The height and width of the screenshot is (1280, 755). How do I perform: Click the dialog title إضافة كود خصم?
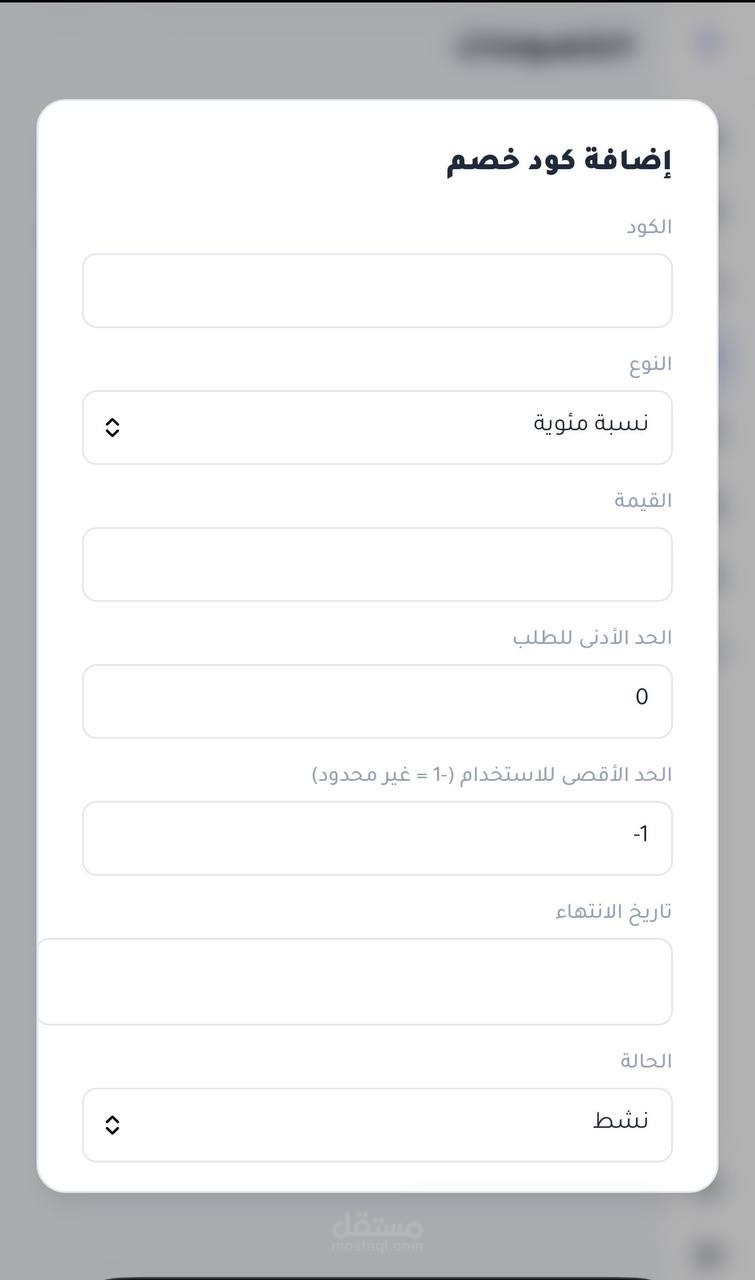coord(559,161)
